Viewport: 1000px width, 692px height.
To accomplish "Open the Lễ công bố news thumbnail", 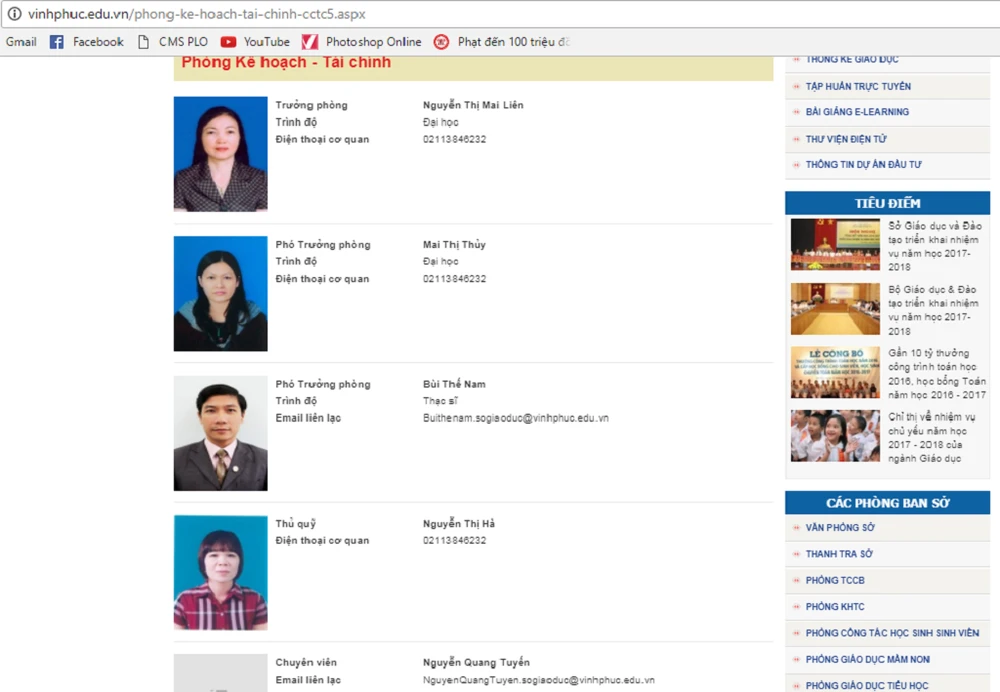I will (835, 373).
